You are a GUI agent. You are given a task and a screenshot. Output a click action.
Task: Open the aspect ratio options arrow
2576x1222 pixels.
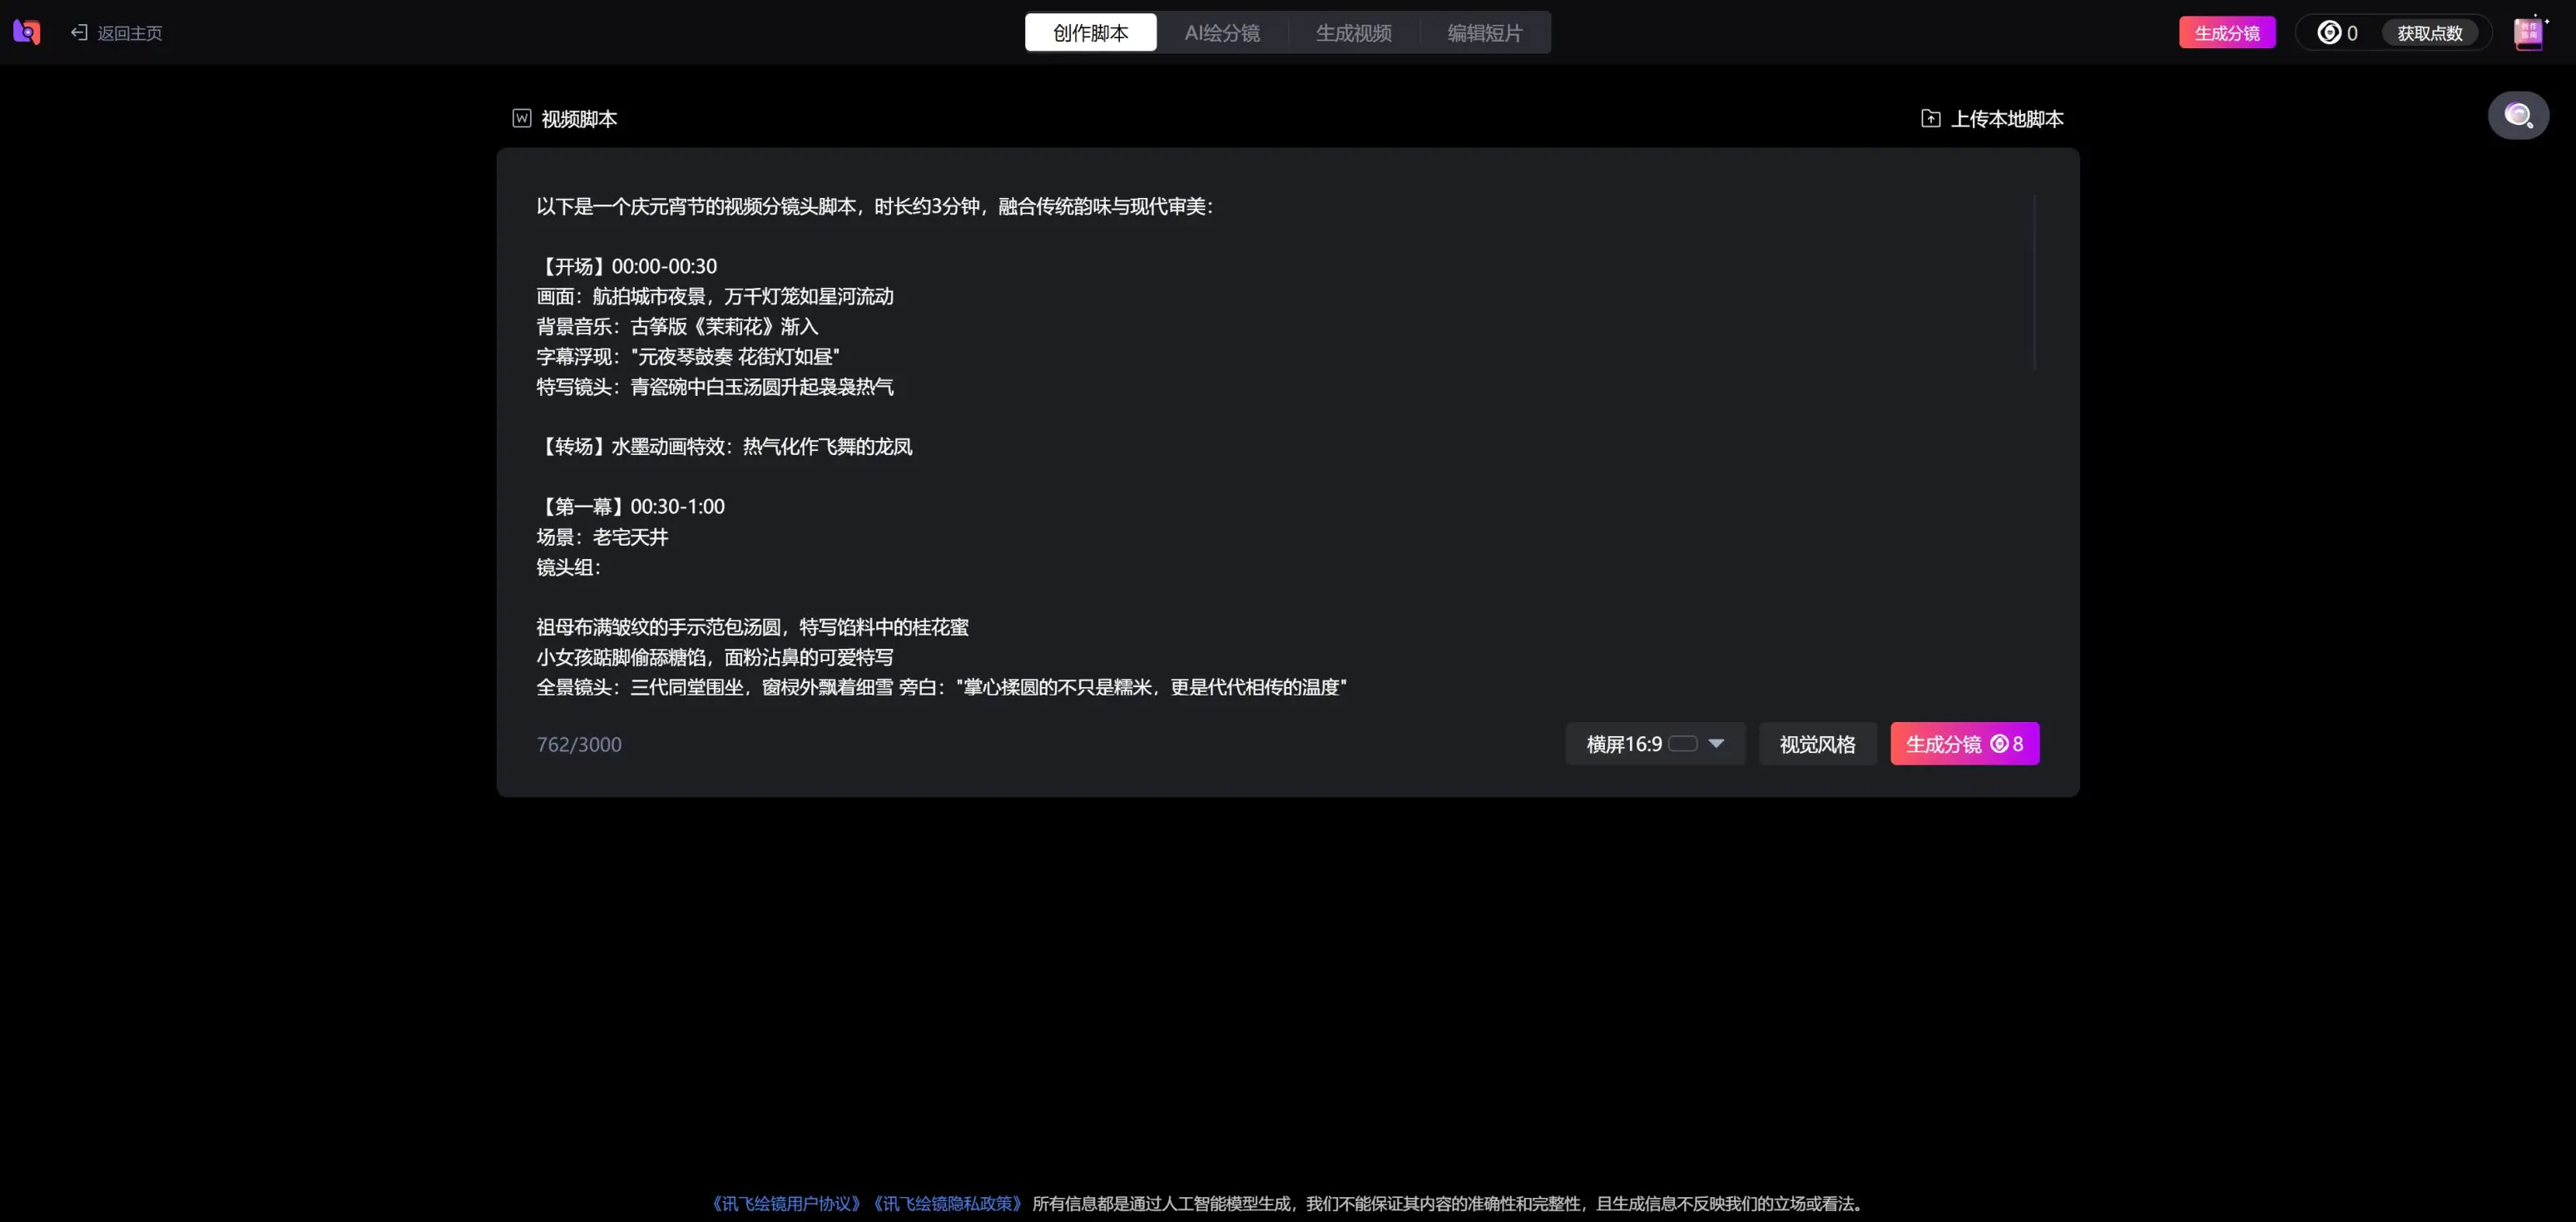click(1717, 743)
